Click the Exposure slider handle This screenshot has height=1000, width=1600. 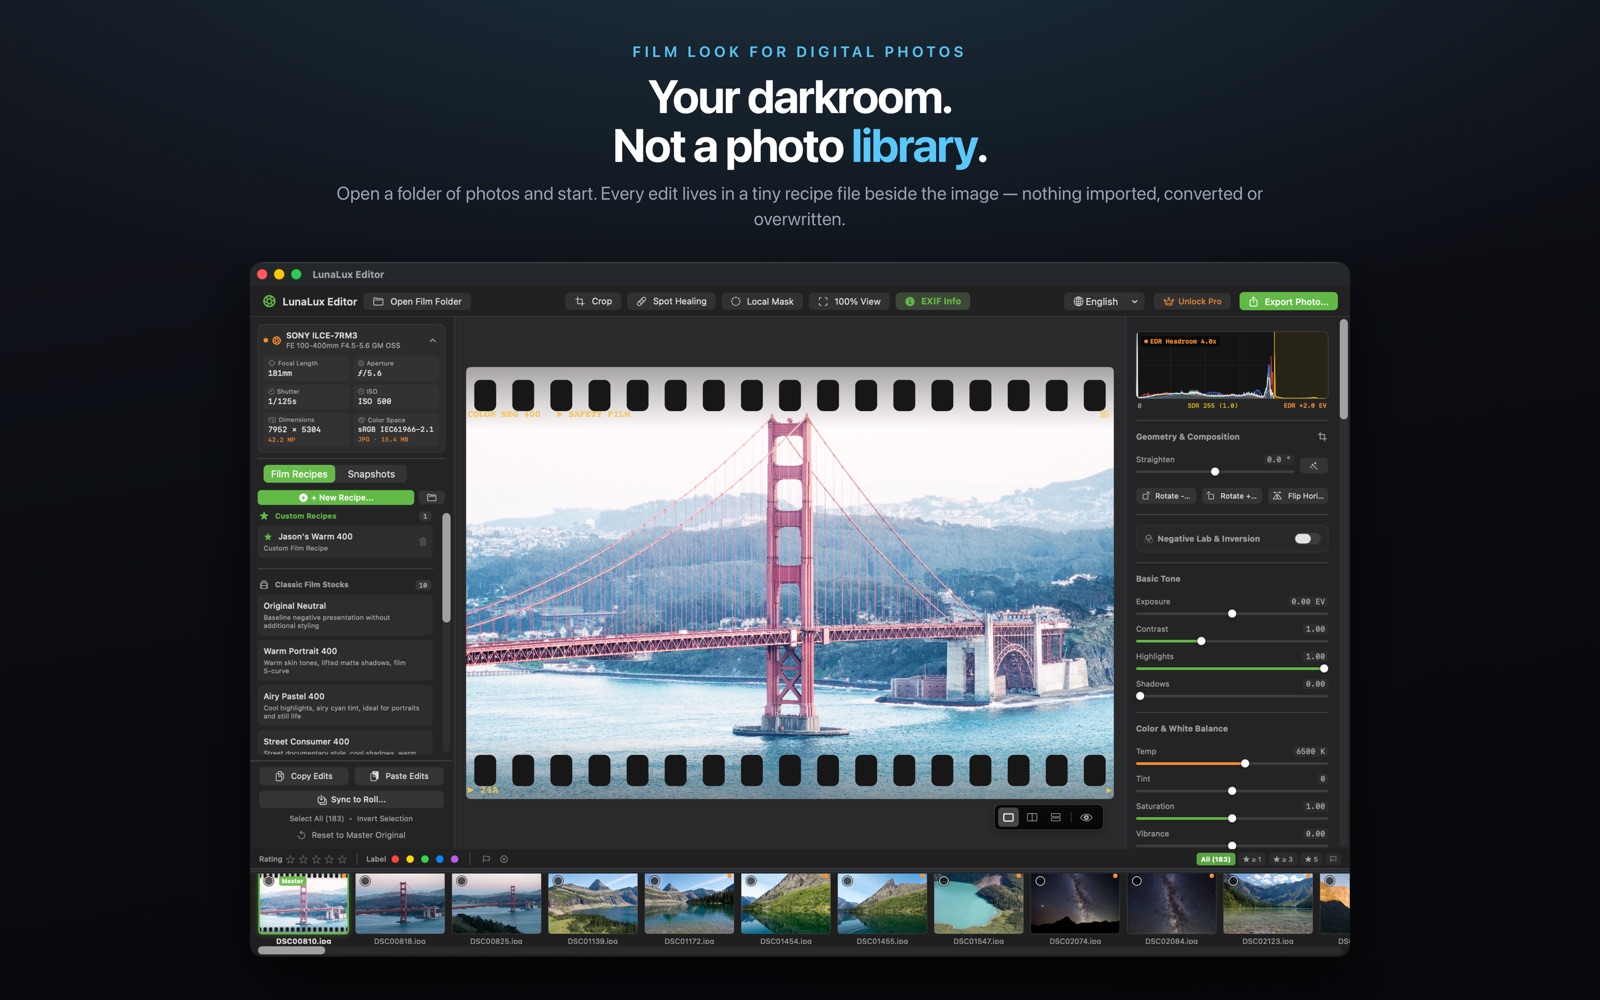1232,614
